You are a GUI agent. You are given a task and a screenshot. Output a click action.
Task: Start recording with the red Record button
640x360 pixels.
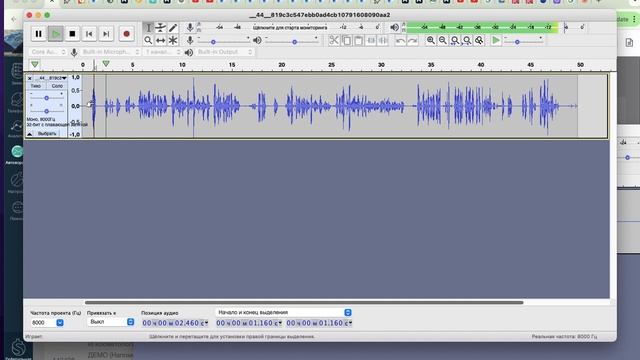[x=127, y=34]
